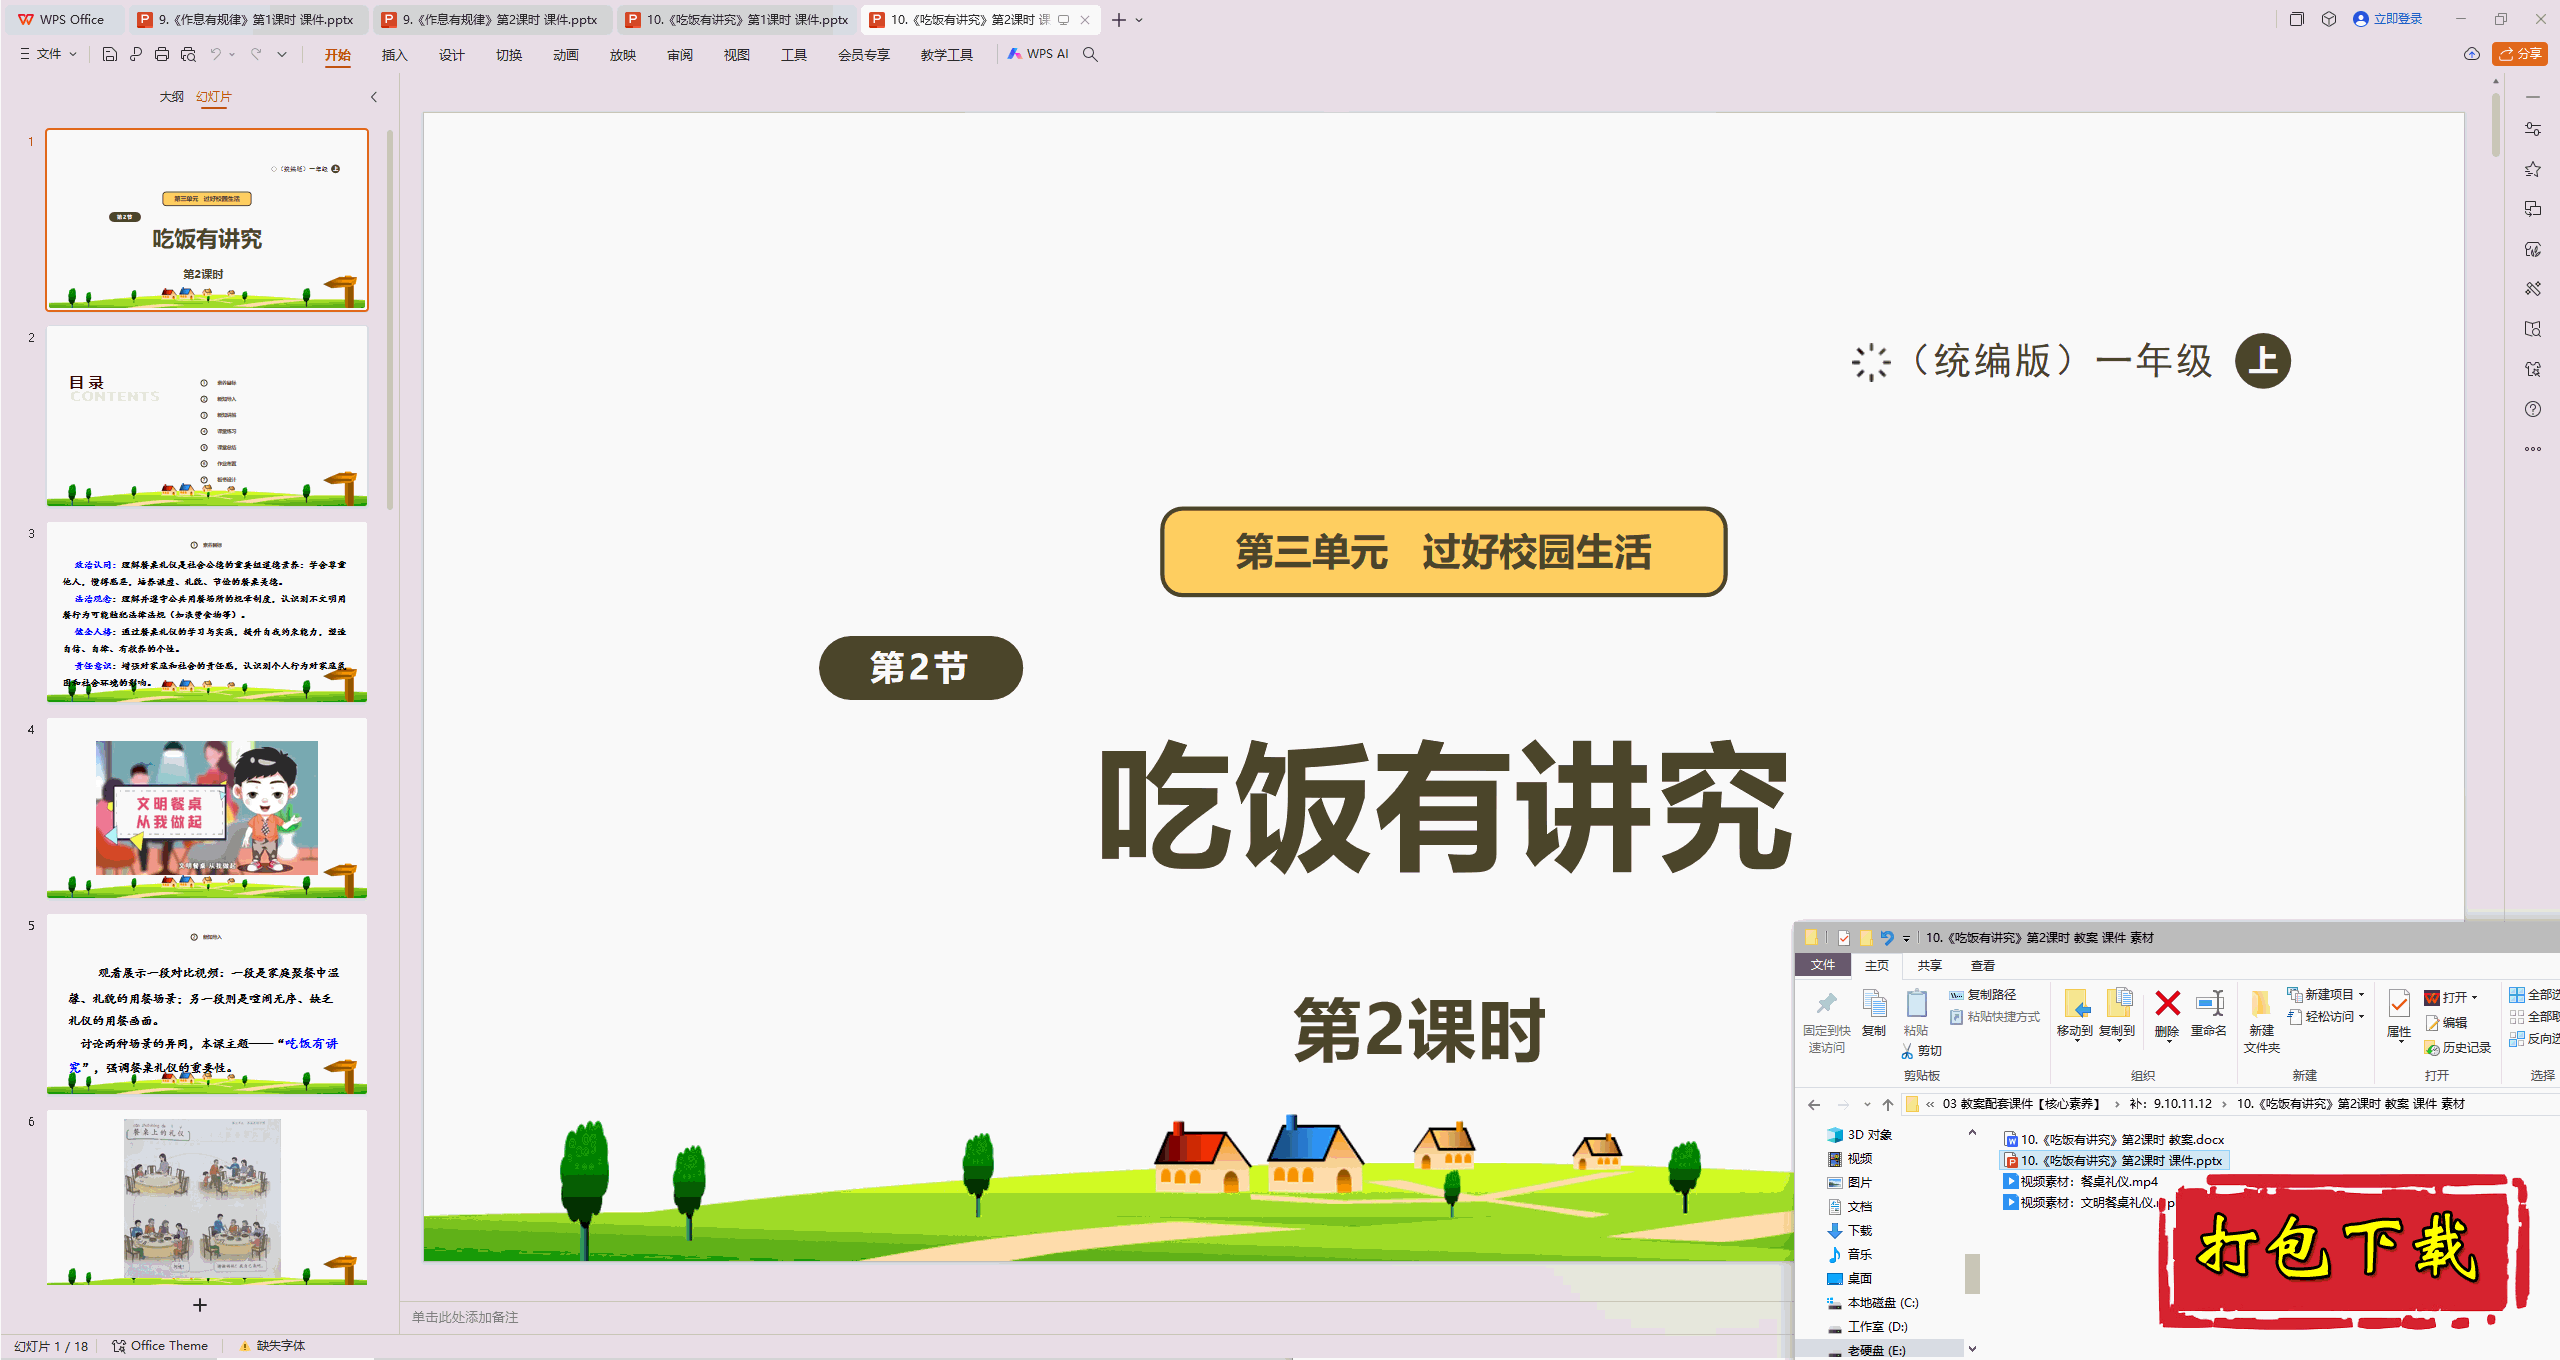Screen dimensions: 2560x1360
Task: Click Office Theme in status bar
Action: 160,1346
